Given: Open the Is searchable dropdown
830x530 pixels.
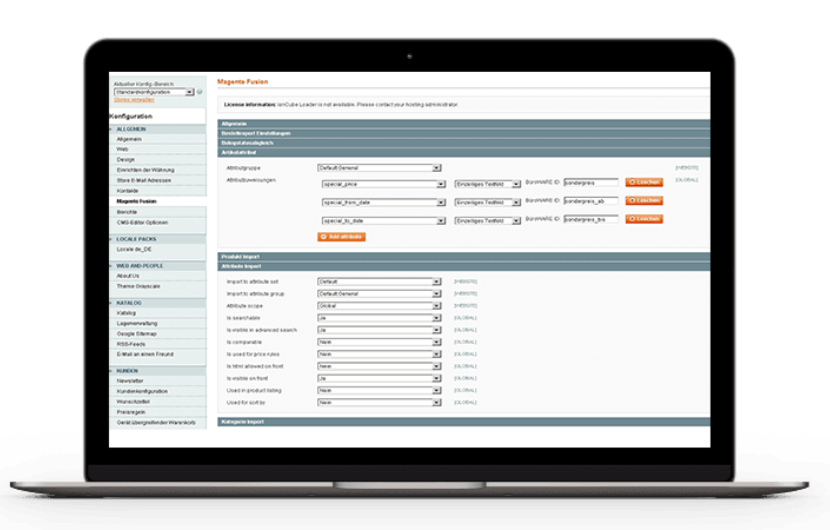Looking at the screenshot, I should coord(379,318).
